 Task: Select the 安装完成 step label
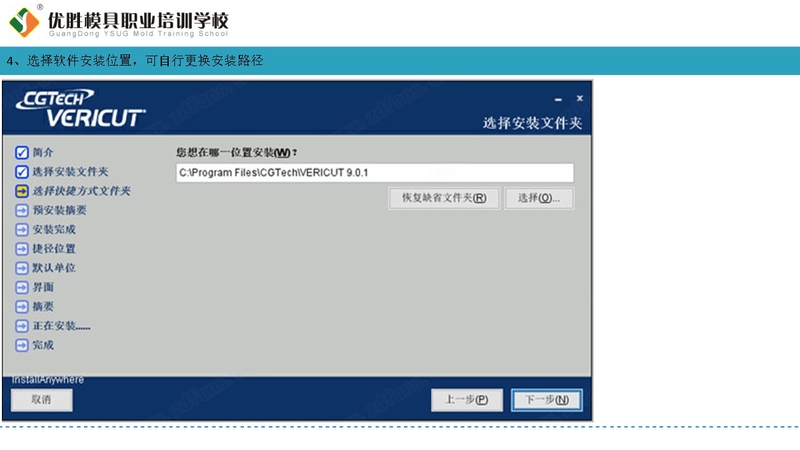coord(54,230)
